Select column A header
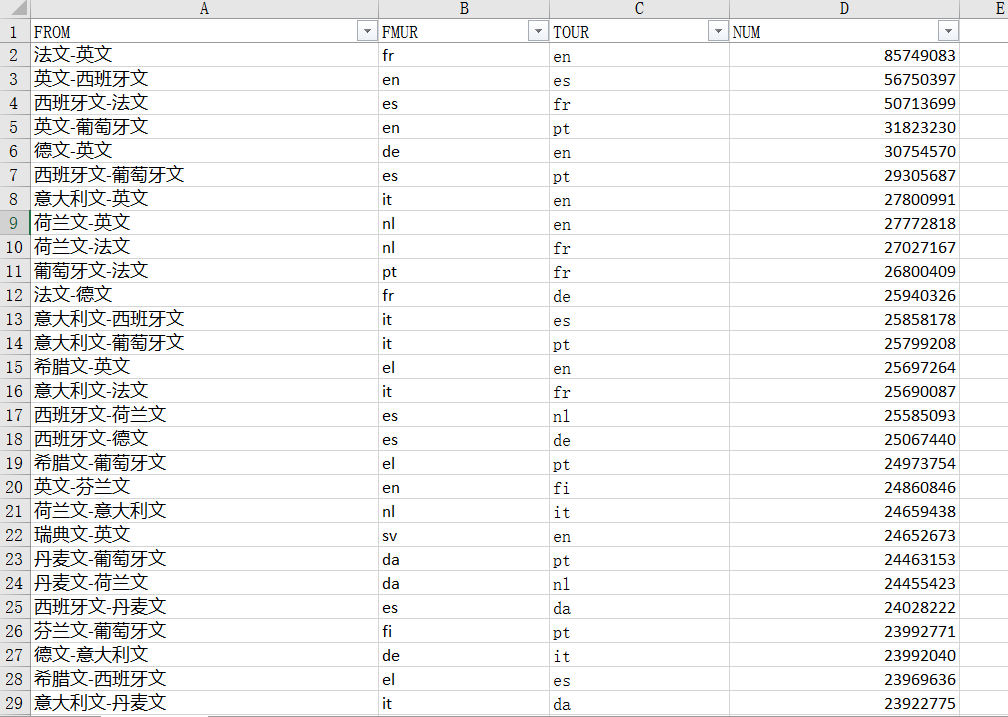1008x717 pixels. click(x=204, y=9)
